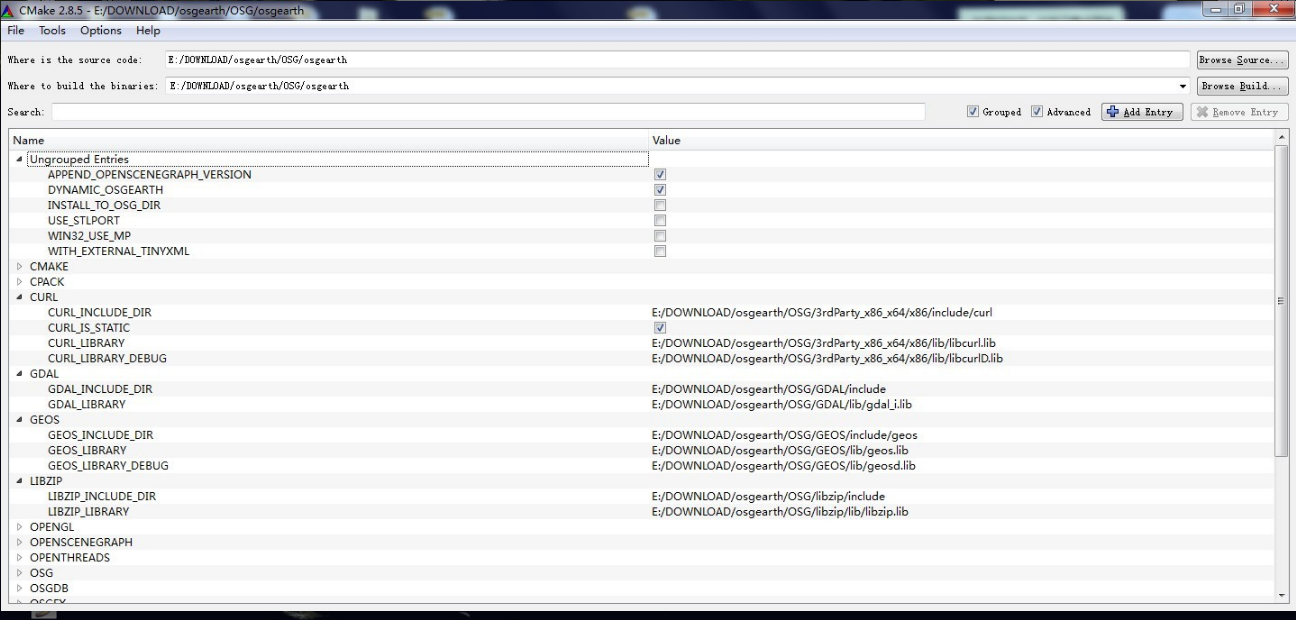Uncheck DYNAMIC_OSGEARTH checkbox
1296x620 pixels.
point(660,190)
